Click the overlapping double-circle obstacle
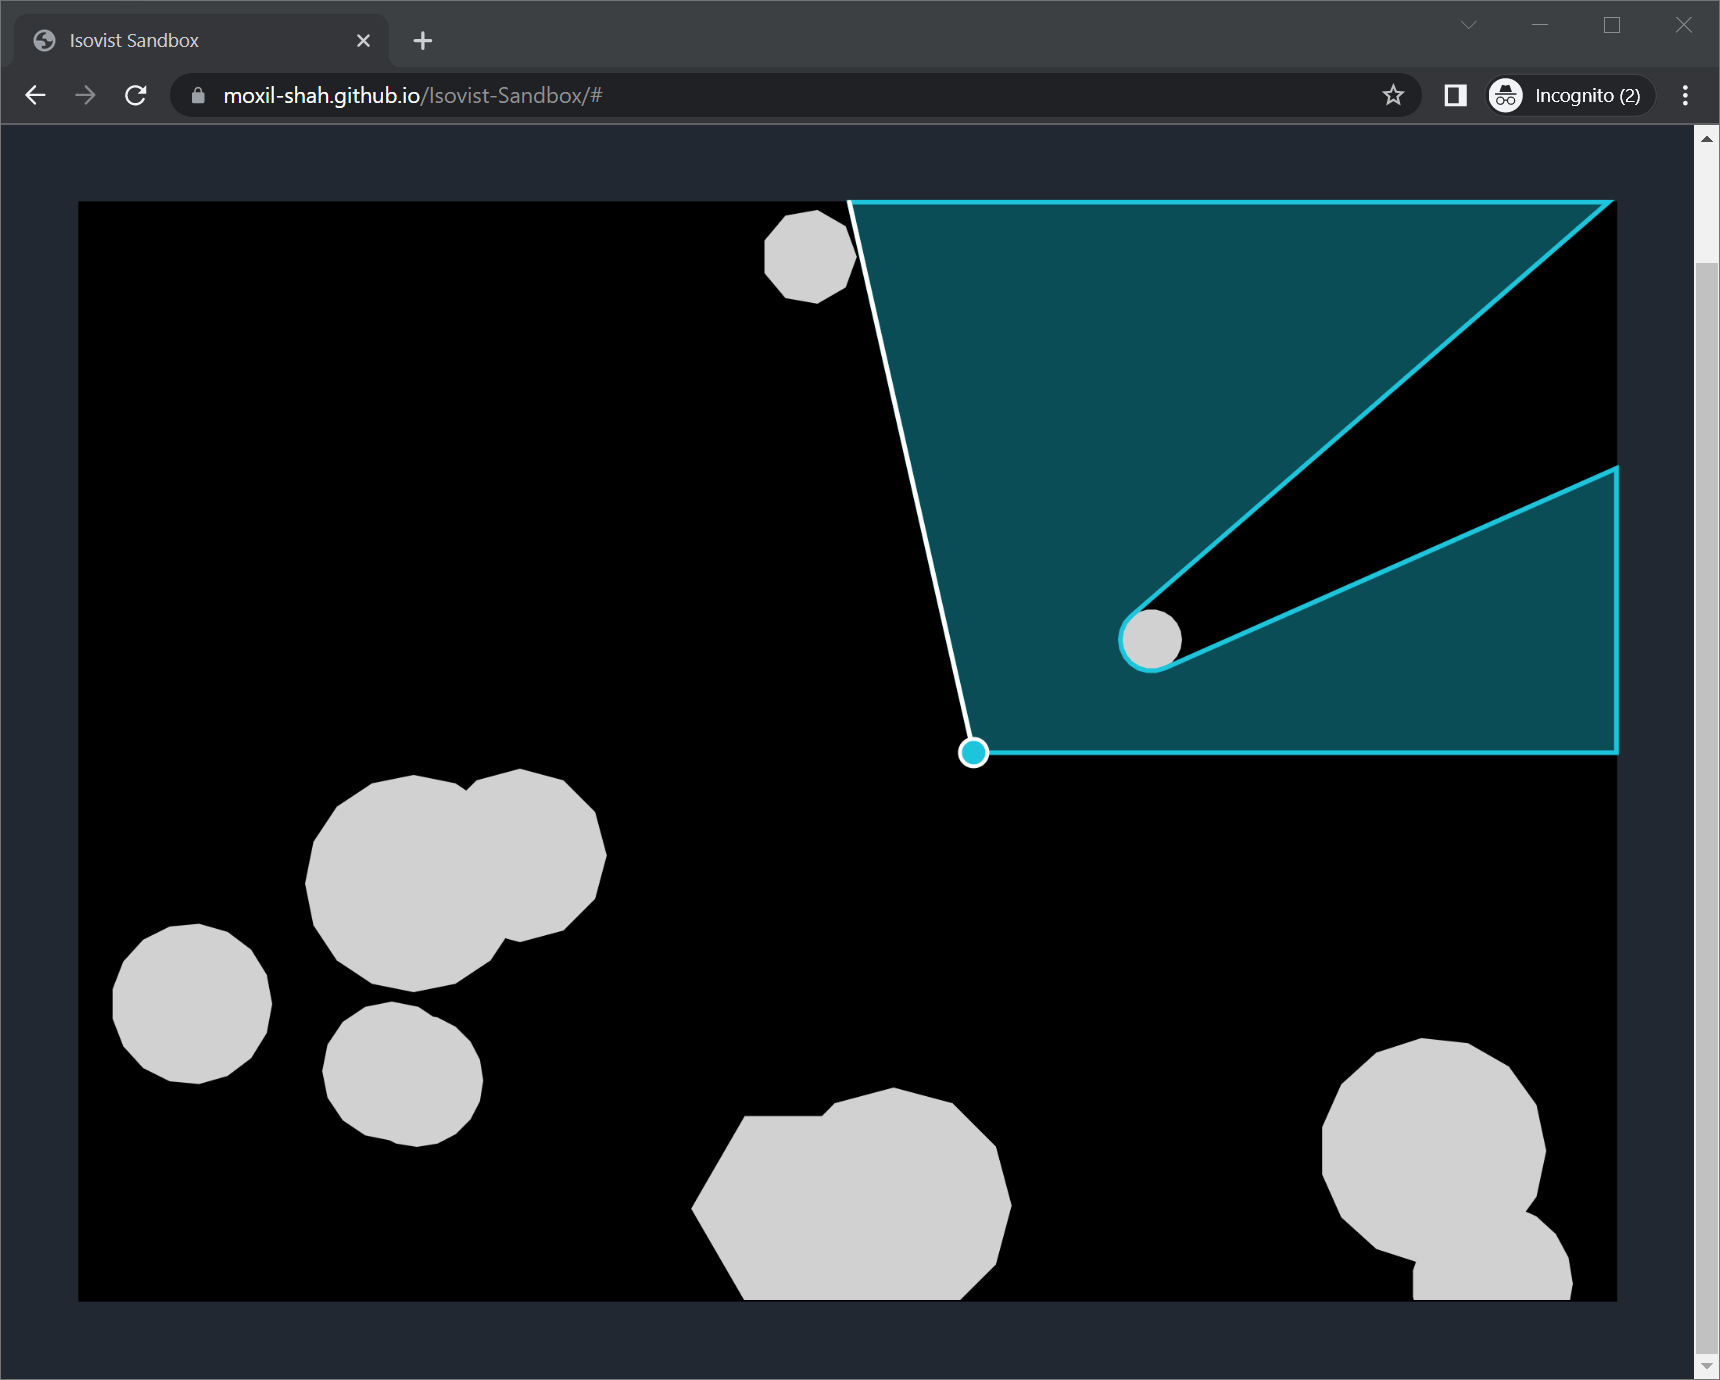The image size is (1720, 1380). (455, 880)
